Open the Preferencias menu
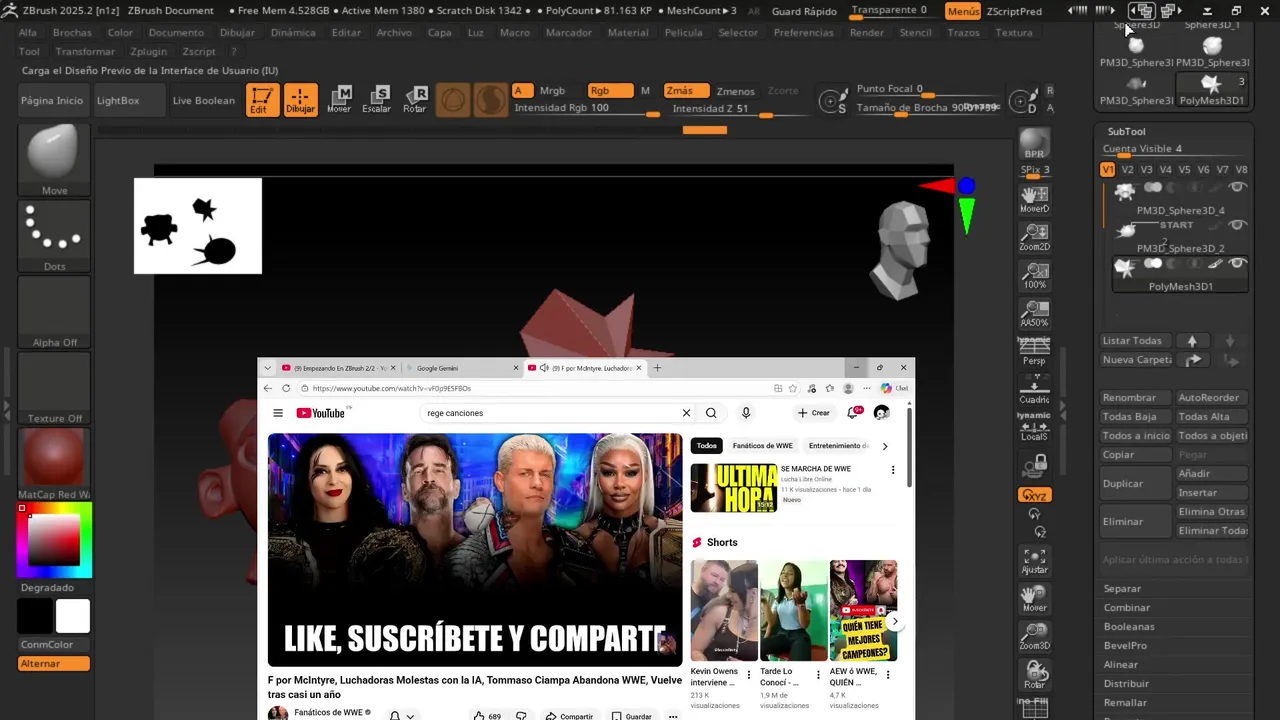Viewport: 1280px width, 720px height. point(803,33)
